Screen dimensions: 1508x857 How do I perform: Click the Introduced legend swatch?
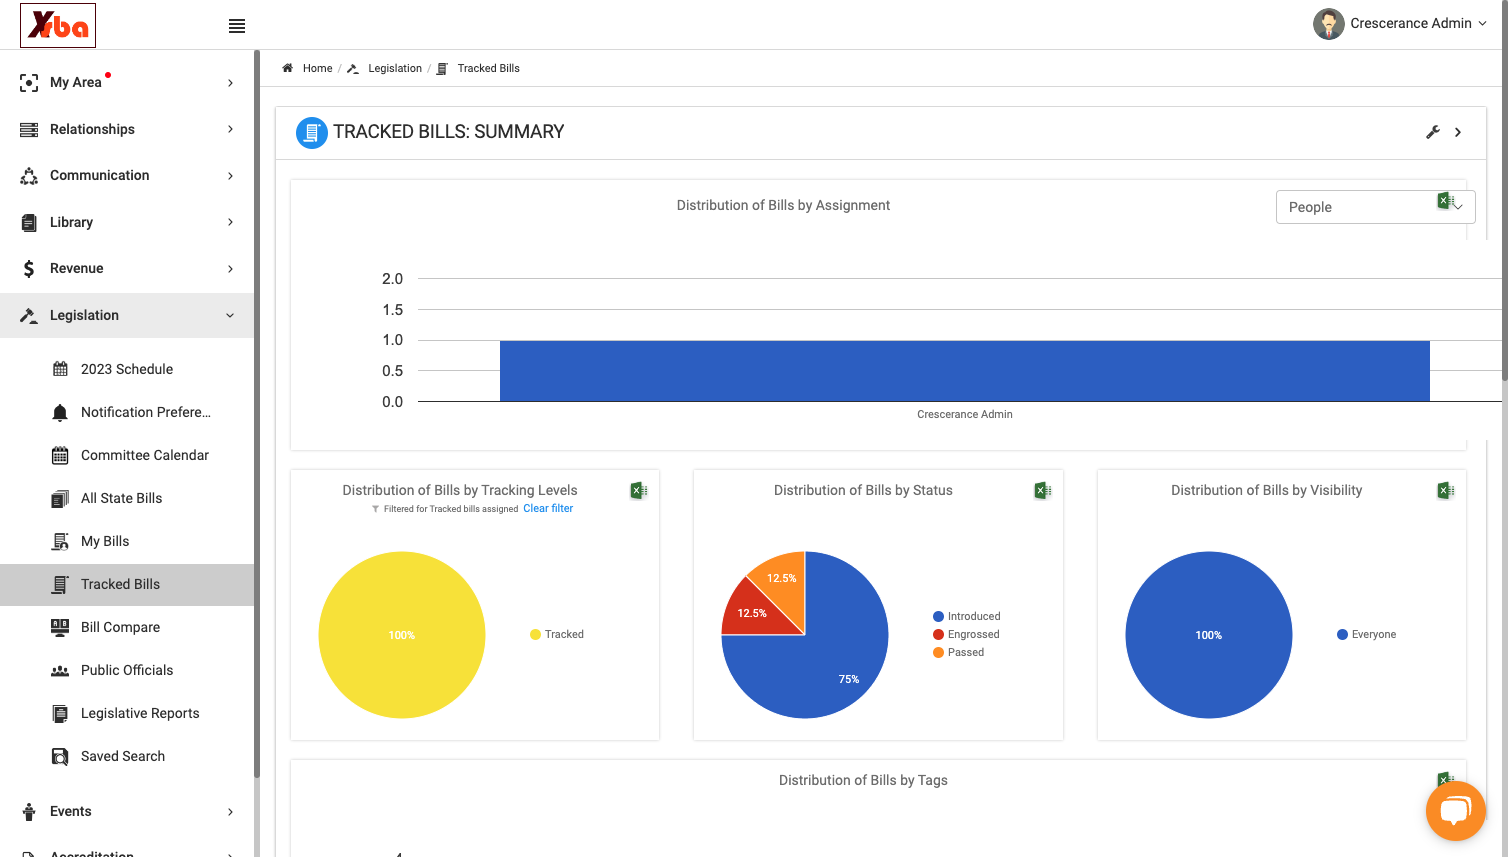(x=938, y=617)
